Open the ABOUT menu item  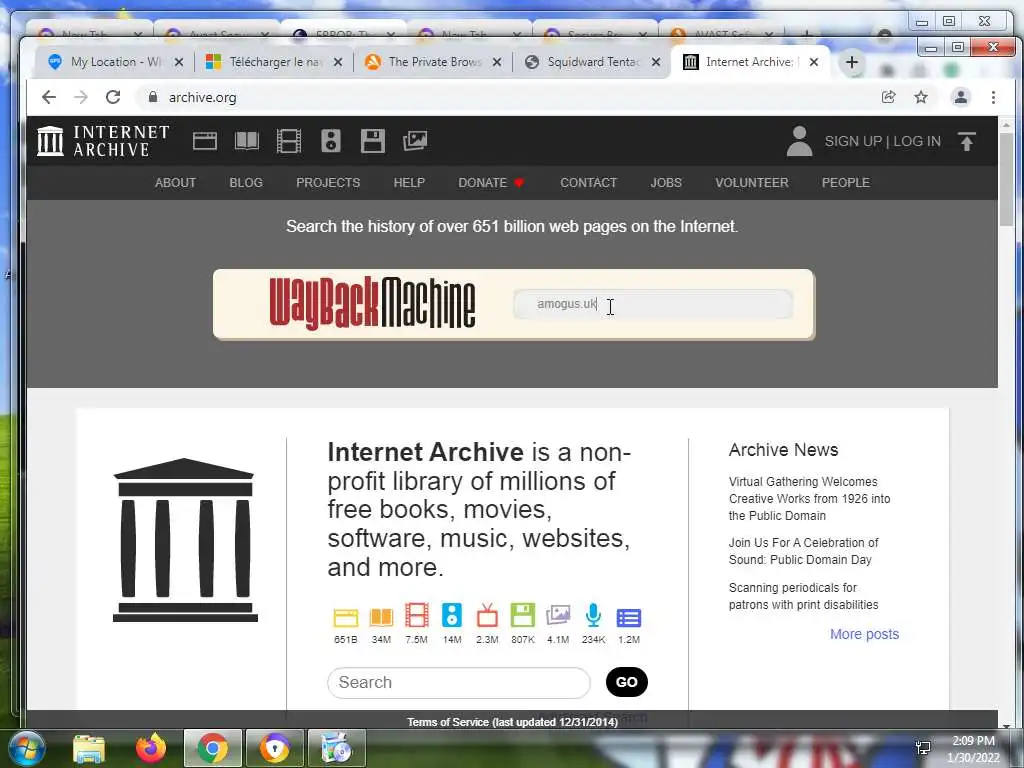click(175, 183)
